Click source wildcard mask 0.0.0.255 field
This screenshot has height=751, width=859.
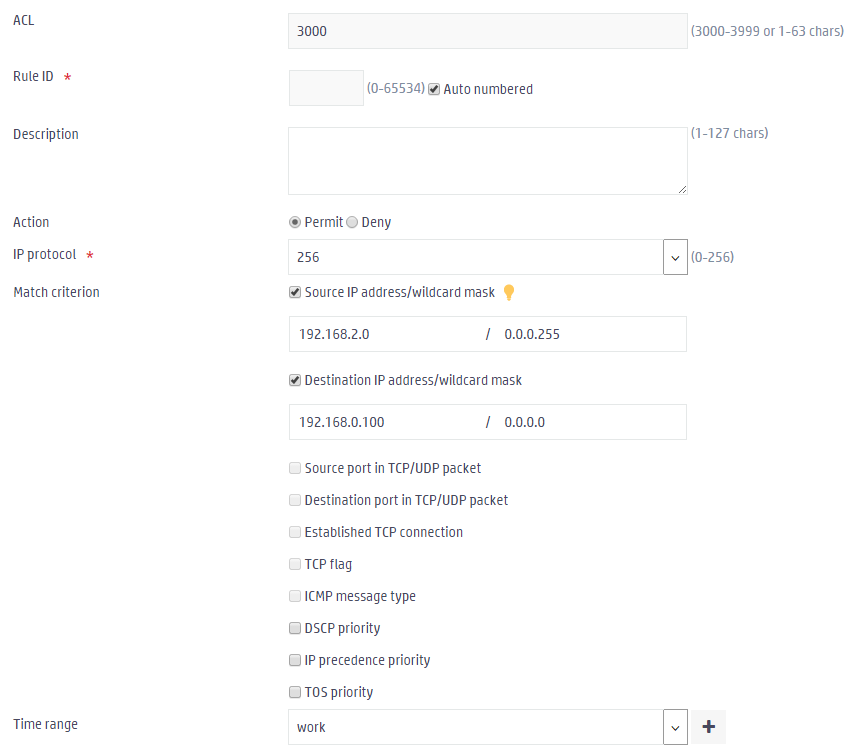pyautogui.click(x=592, y=334)
